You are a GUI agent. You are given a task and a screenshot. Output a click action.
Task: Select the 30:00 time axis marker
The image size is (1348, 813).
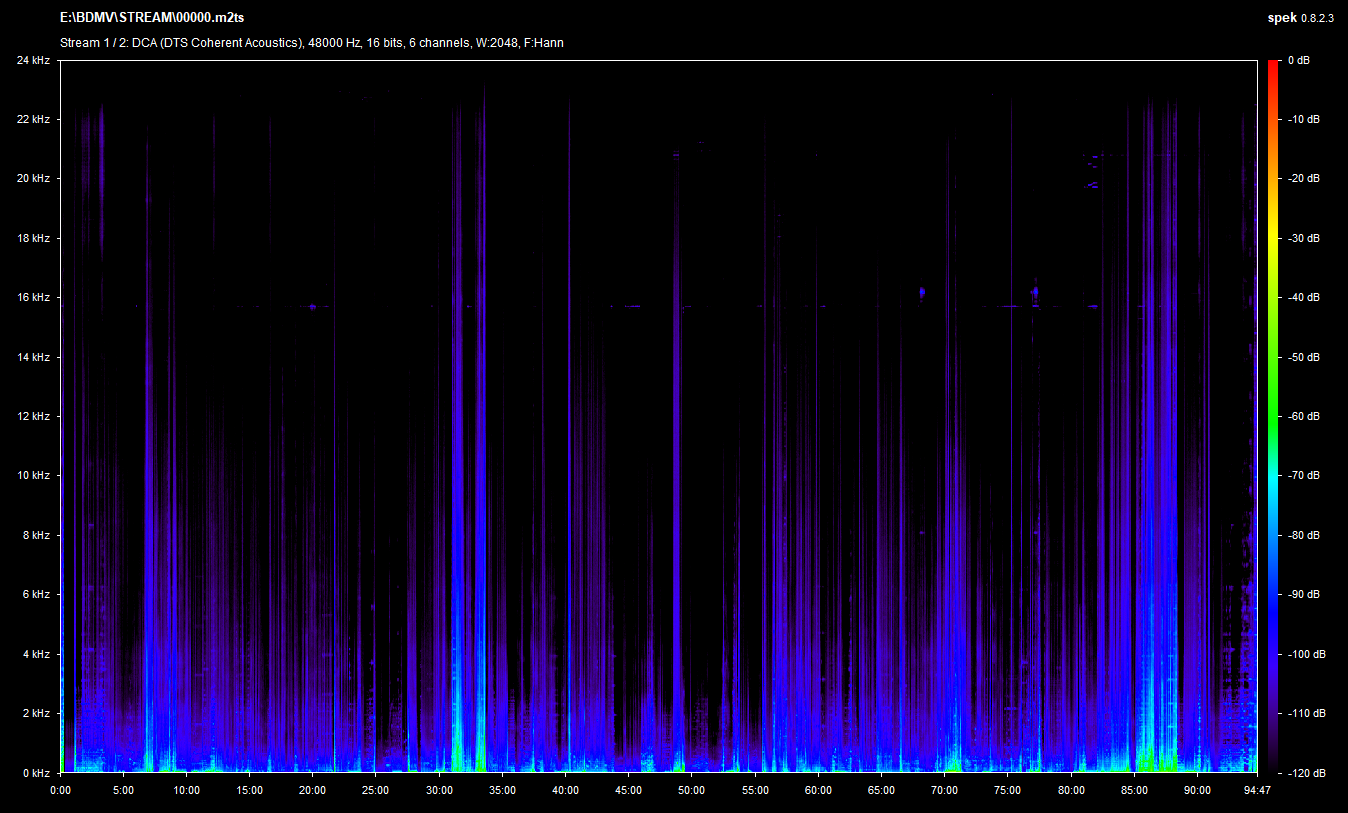[439, 790]
